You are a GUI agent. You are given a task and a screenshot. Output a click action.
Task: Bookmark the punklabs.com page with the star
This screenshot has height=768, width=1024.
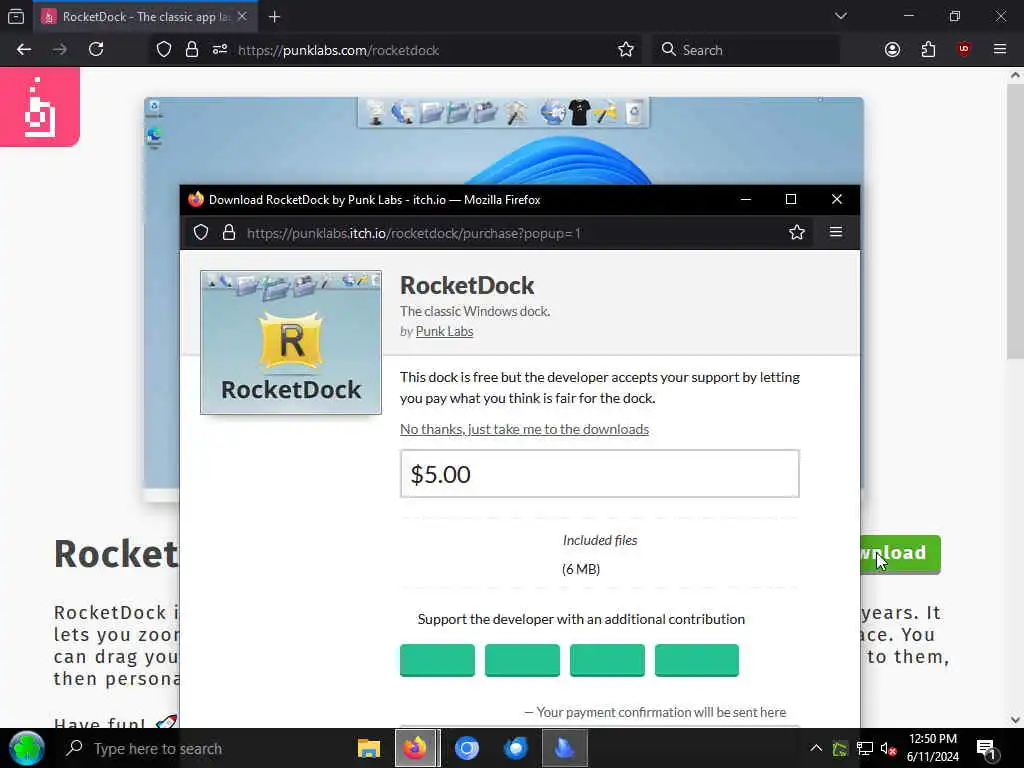point(626,50)
